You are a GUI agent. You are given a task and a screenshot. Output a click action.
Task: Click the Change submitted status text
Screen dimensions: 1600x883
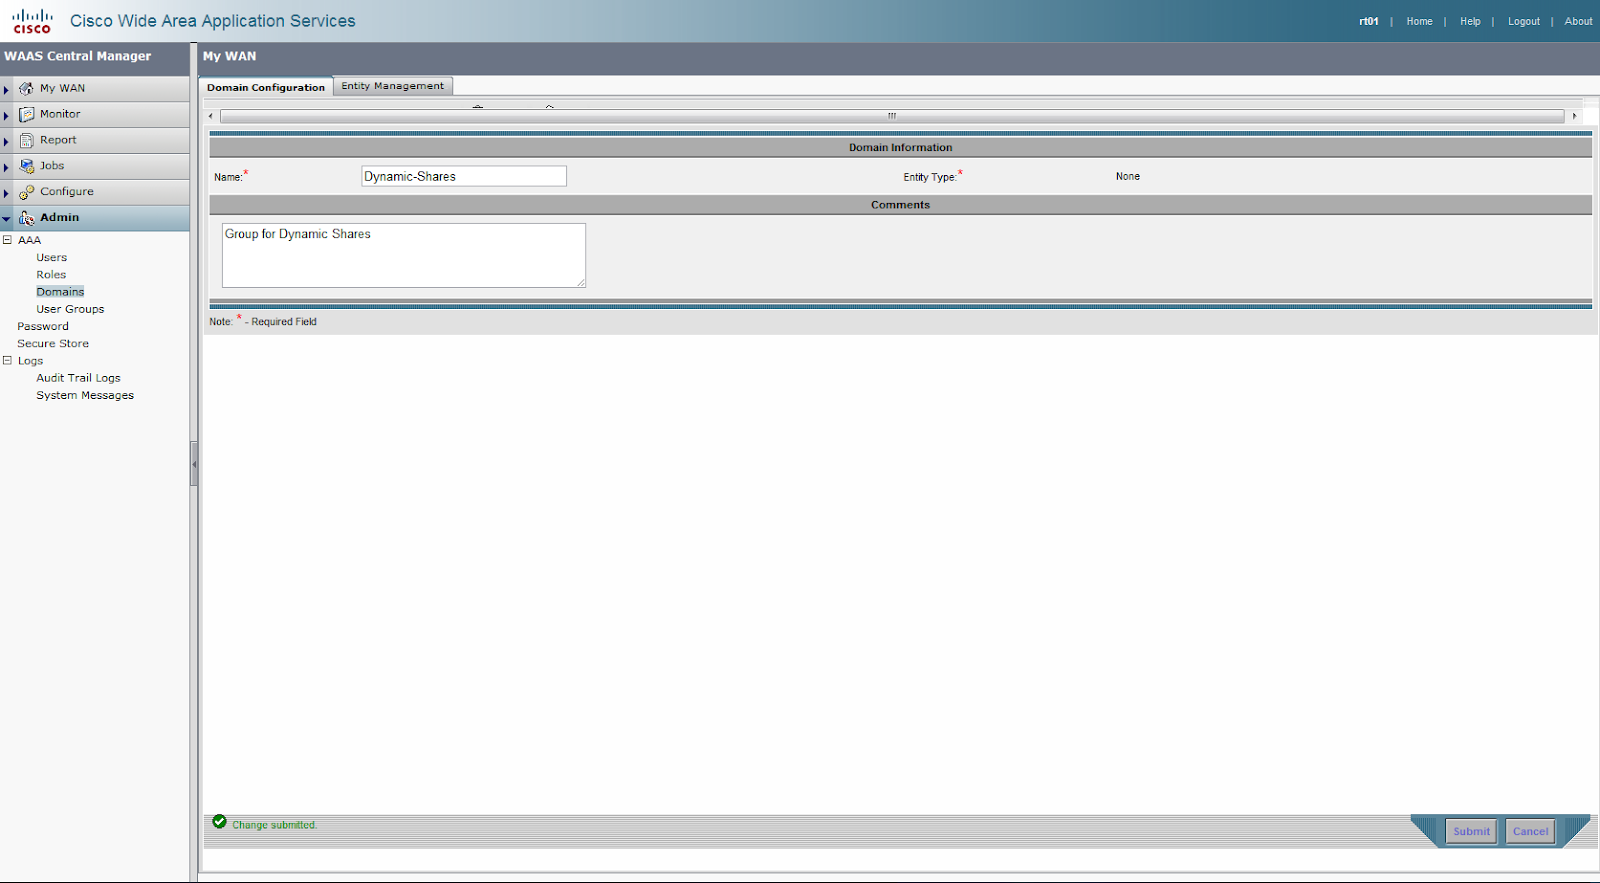point(274,825)
